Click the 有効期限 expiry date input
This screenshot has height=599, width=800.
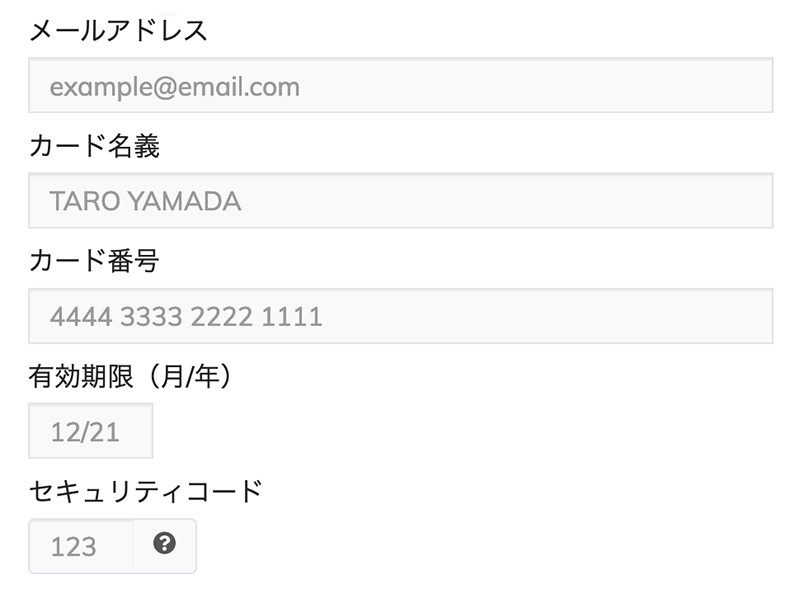[90, 431]
